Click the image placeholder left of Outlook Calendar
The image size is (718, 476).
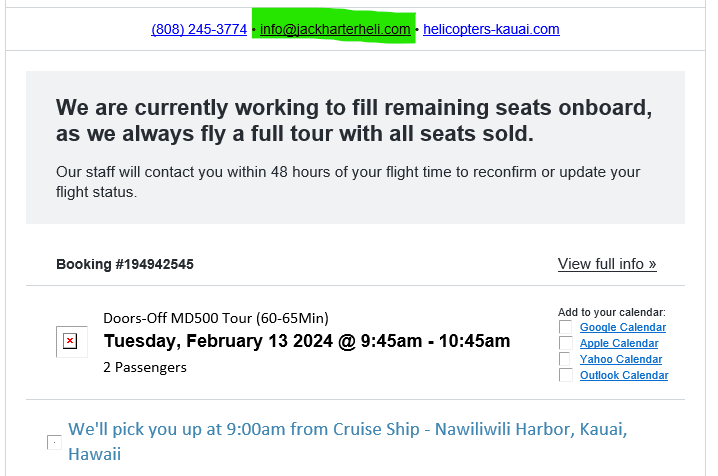(566, 375)
